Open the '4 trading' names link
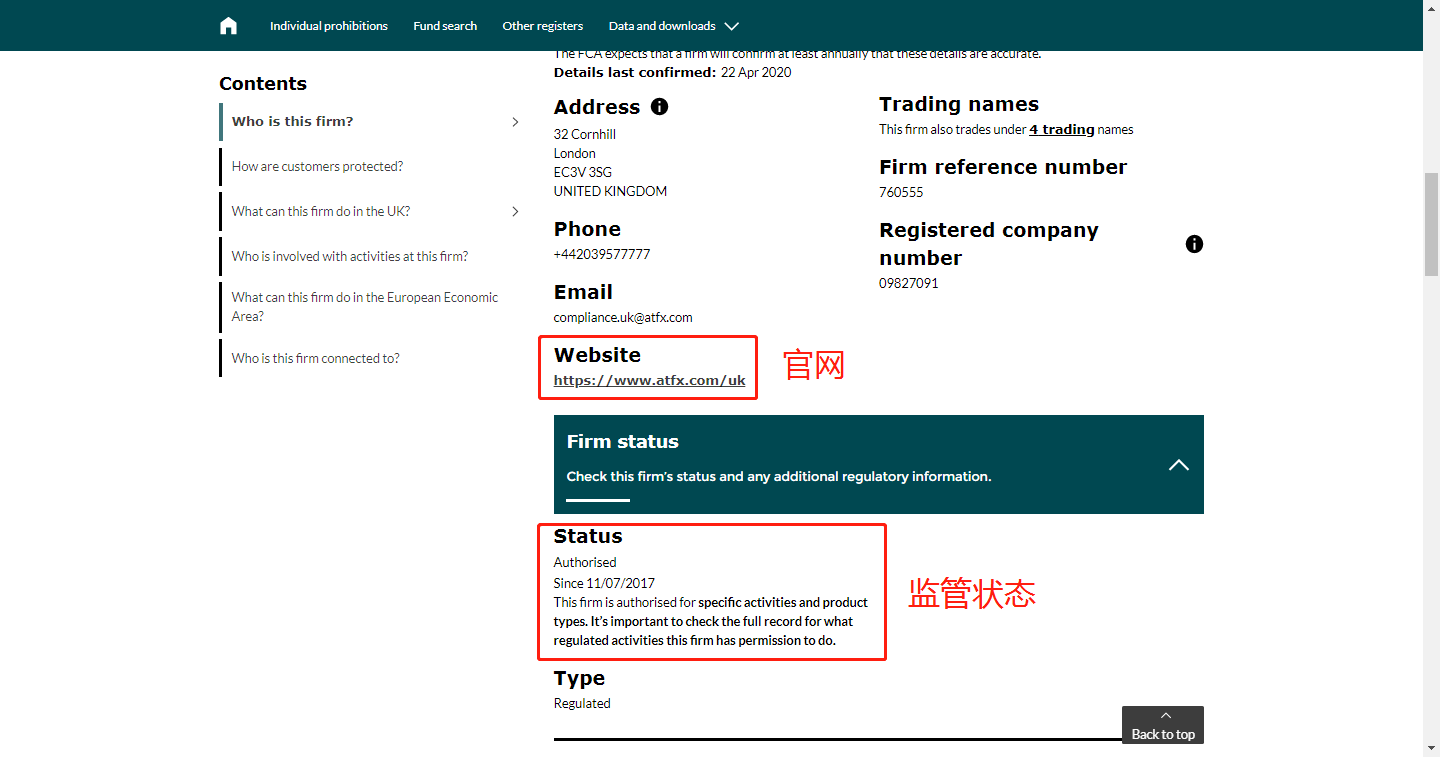 pos(1062,129)
